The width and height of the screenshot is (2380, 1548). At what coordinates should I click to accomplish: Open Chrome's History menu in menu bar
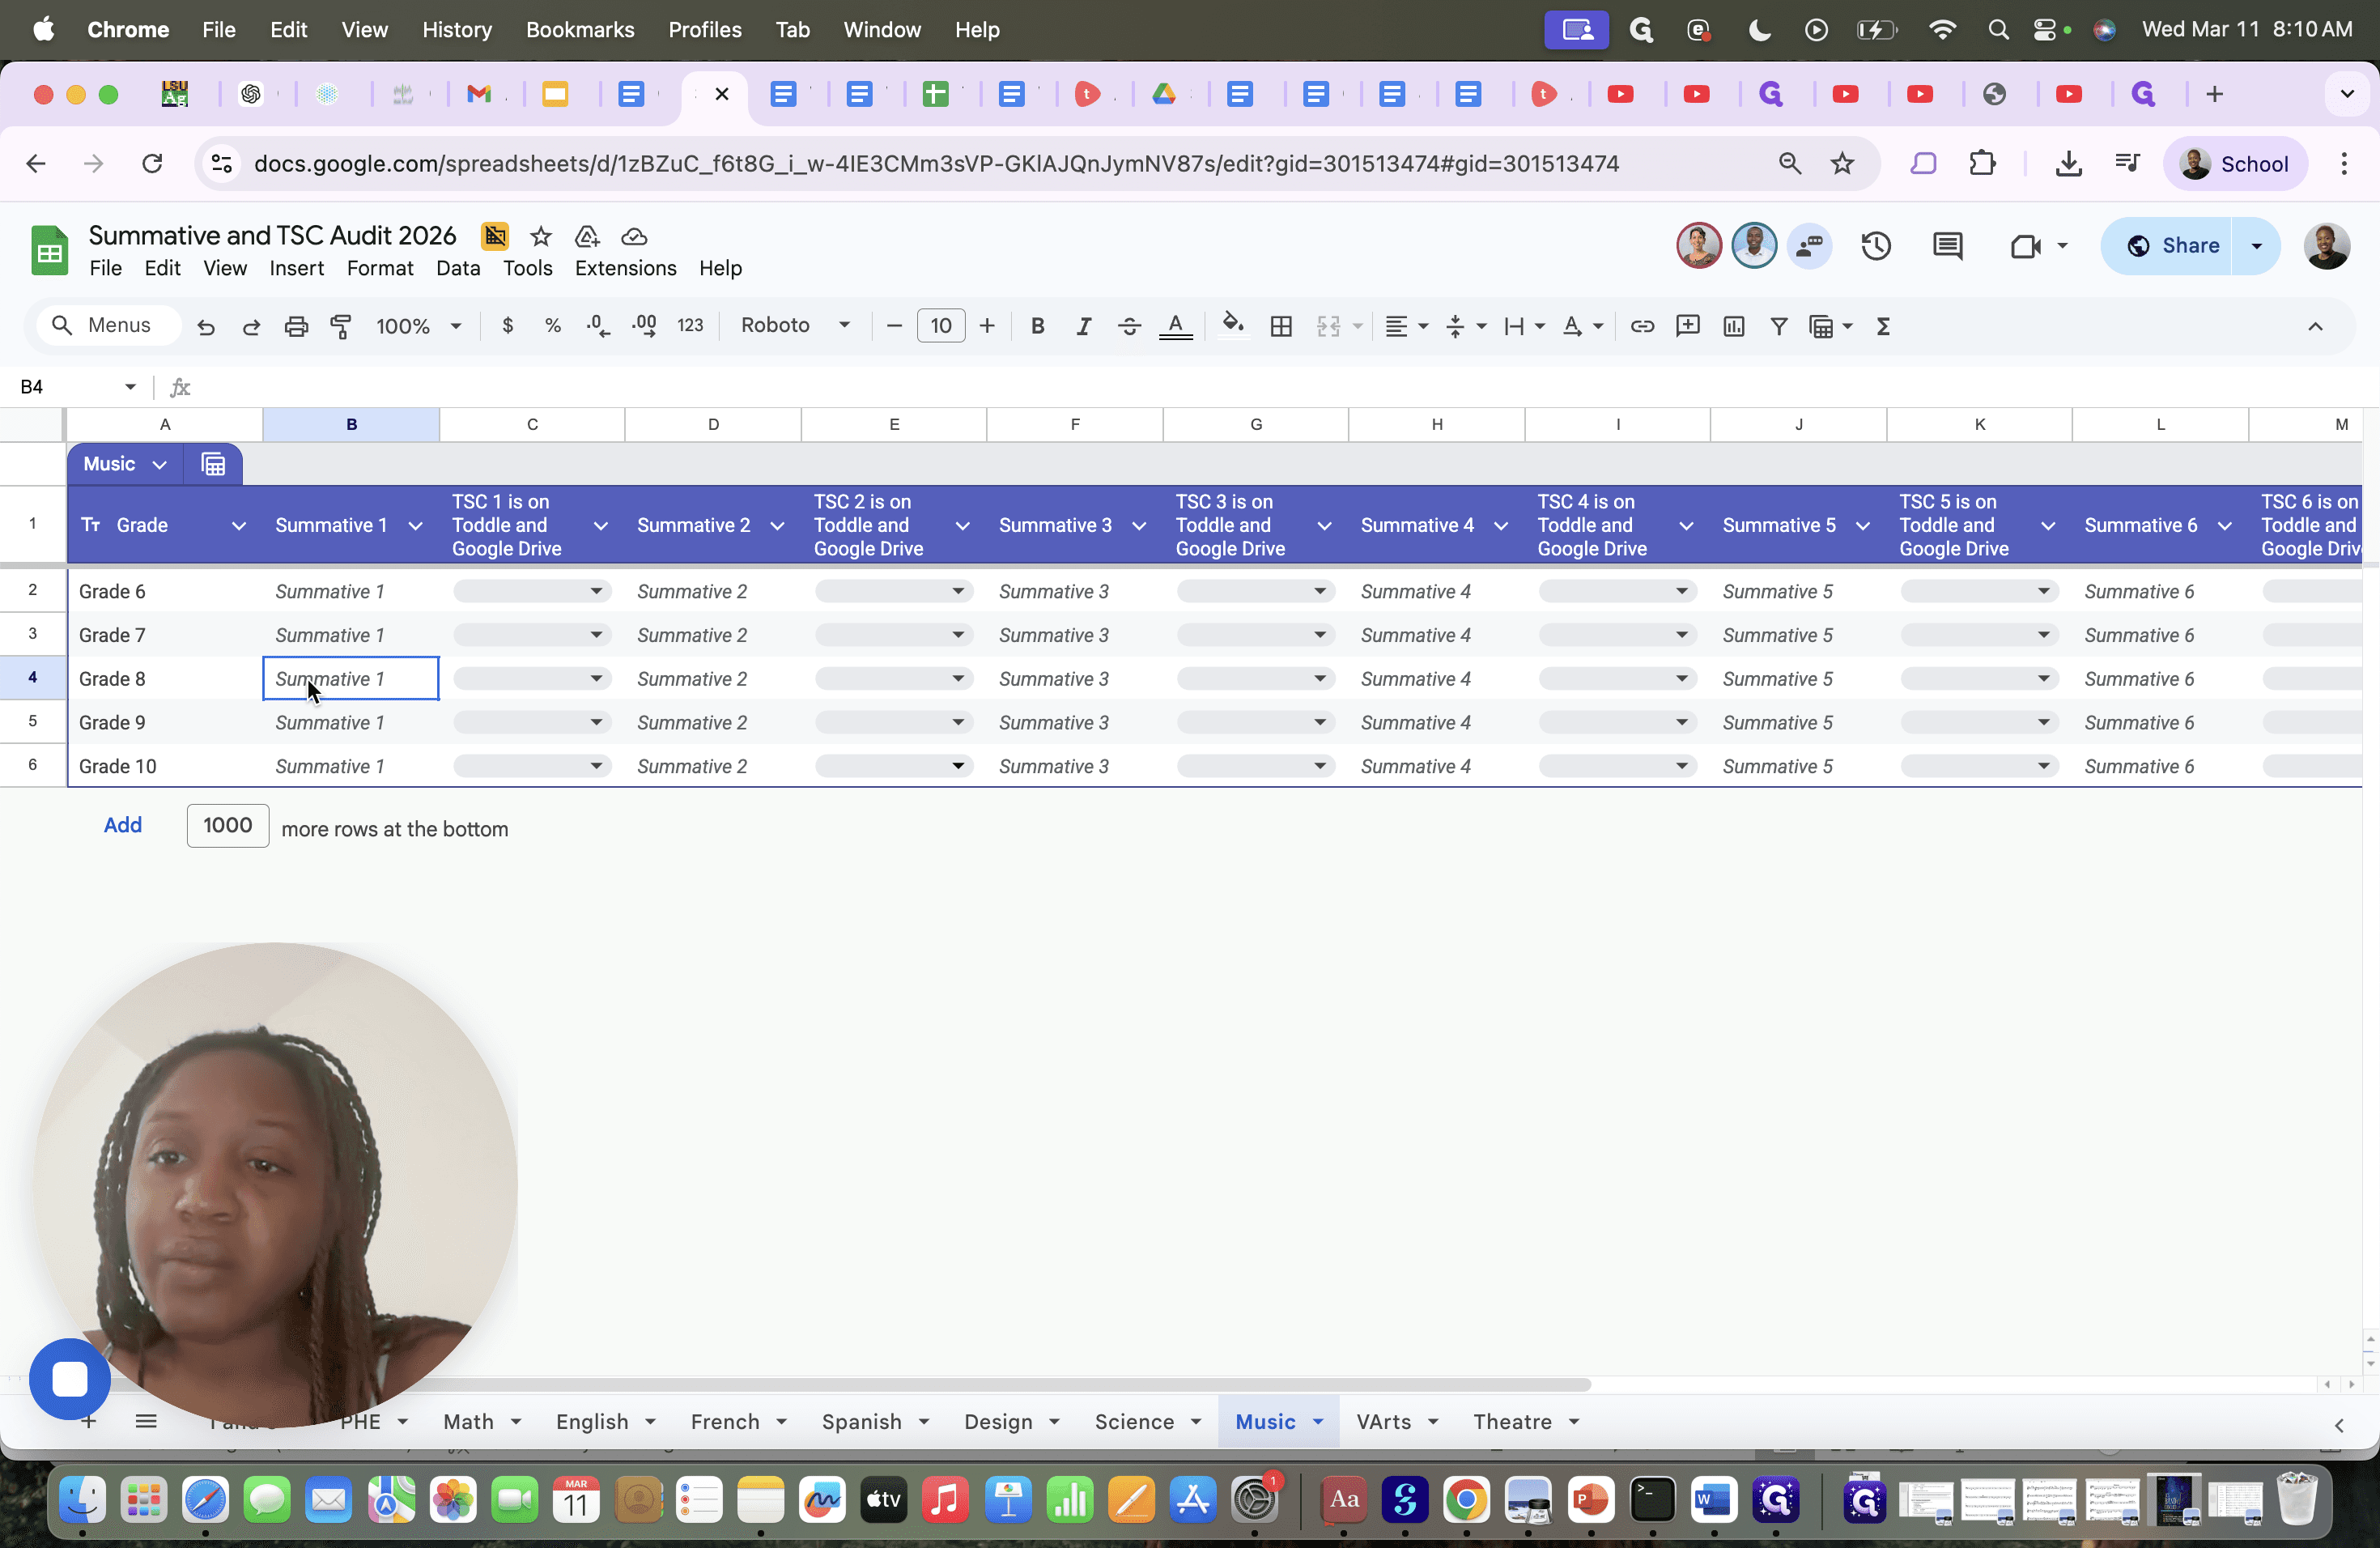click(457, 30)
